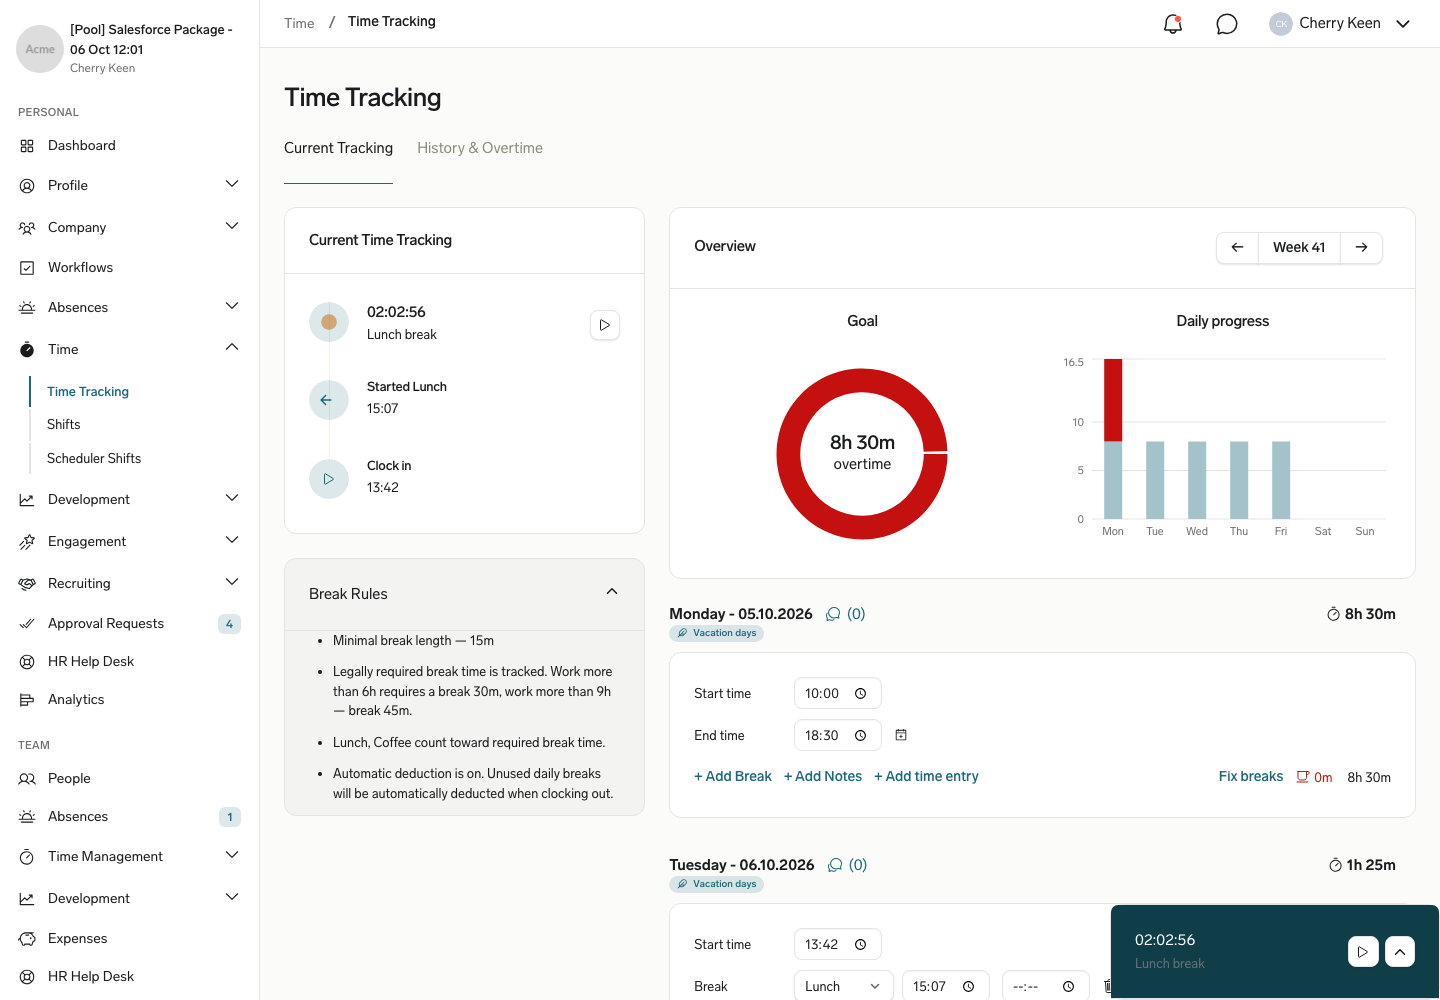This screenshot has width=1440, height=1000.
Task: Click the Monday bar in Daily progress
Action: [x=1113, y=439]
